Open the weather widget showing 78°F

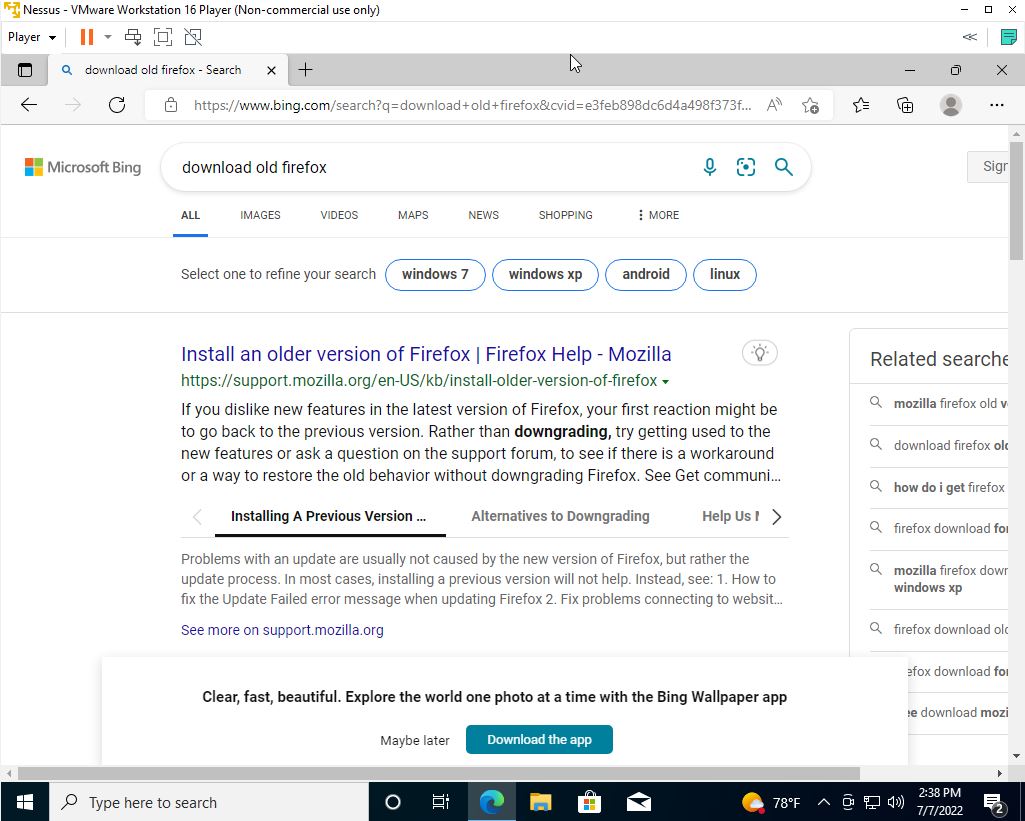point(771,802)
